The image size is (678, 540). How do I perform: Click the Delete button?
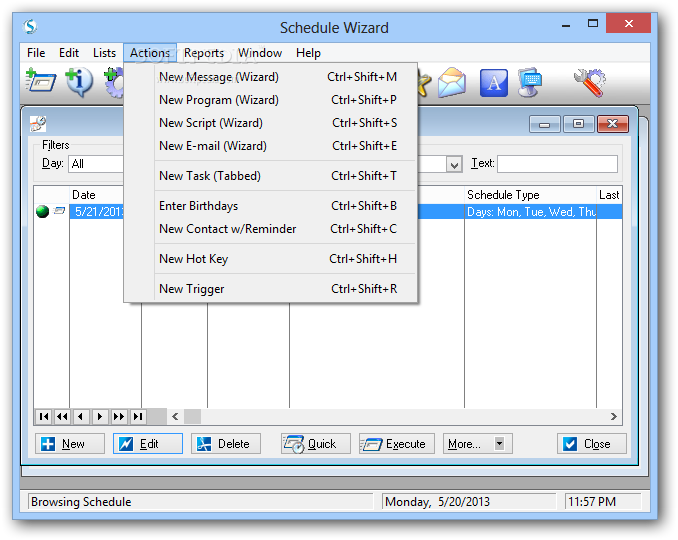click(x=226, y=444)
